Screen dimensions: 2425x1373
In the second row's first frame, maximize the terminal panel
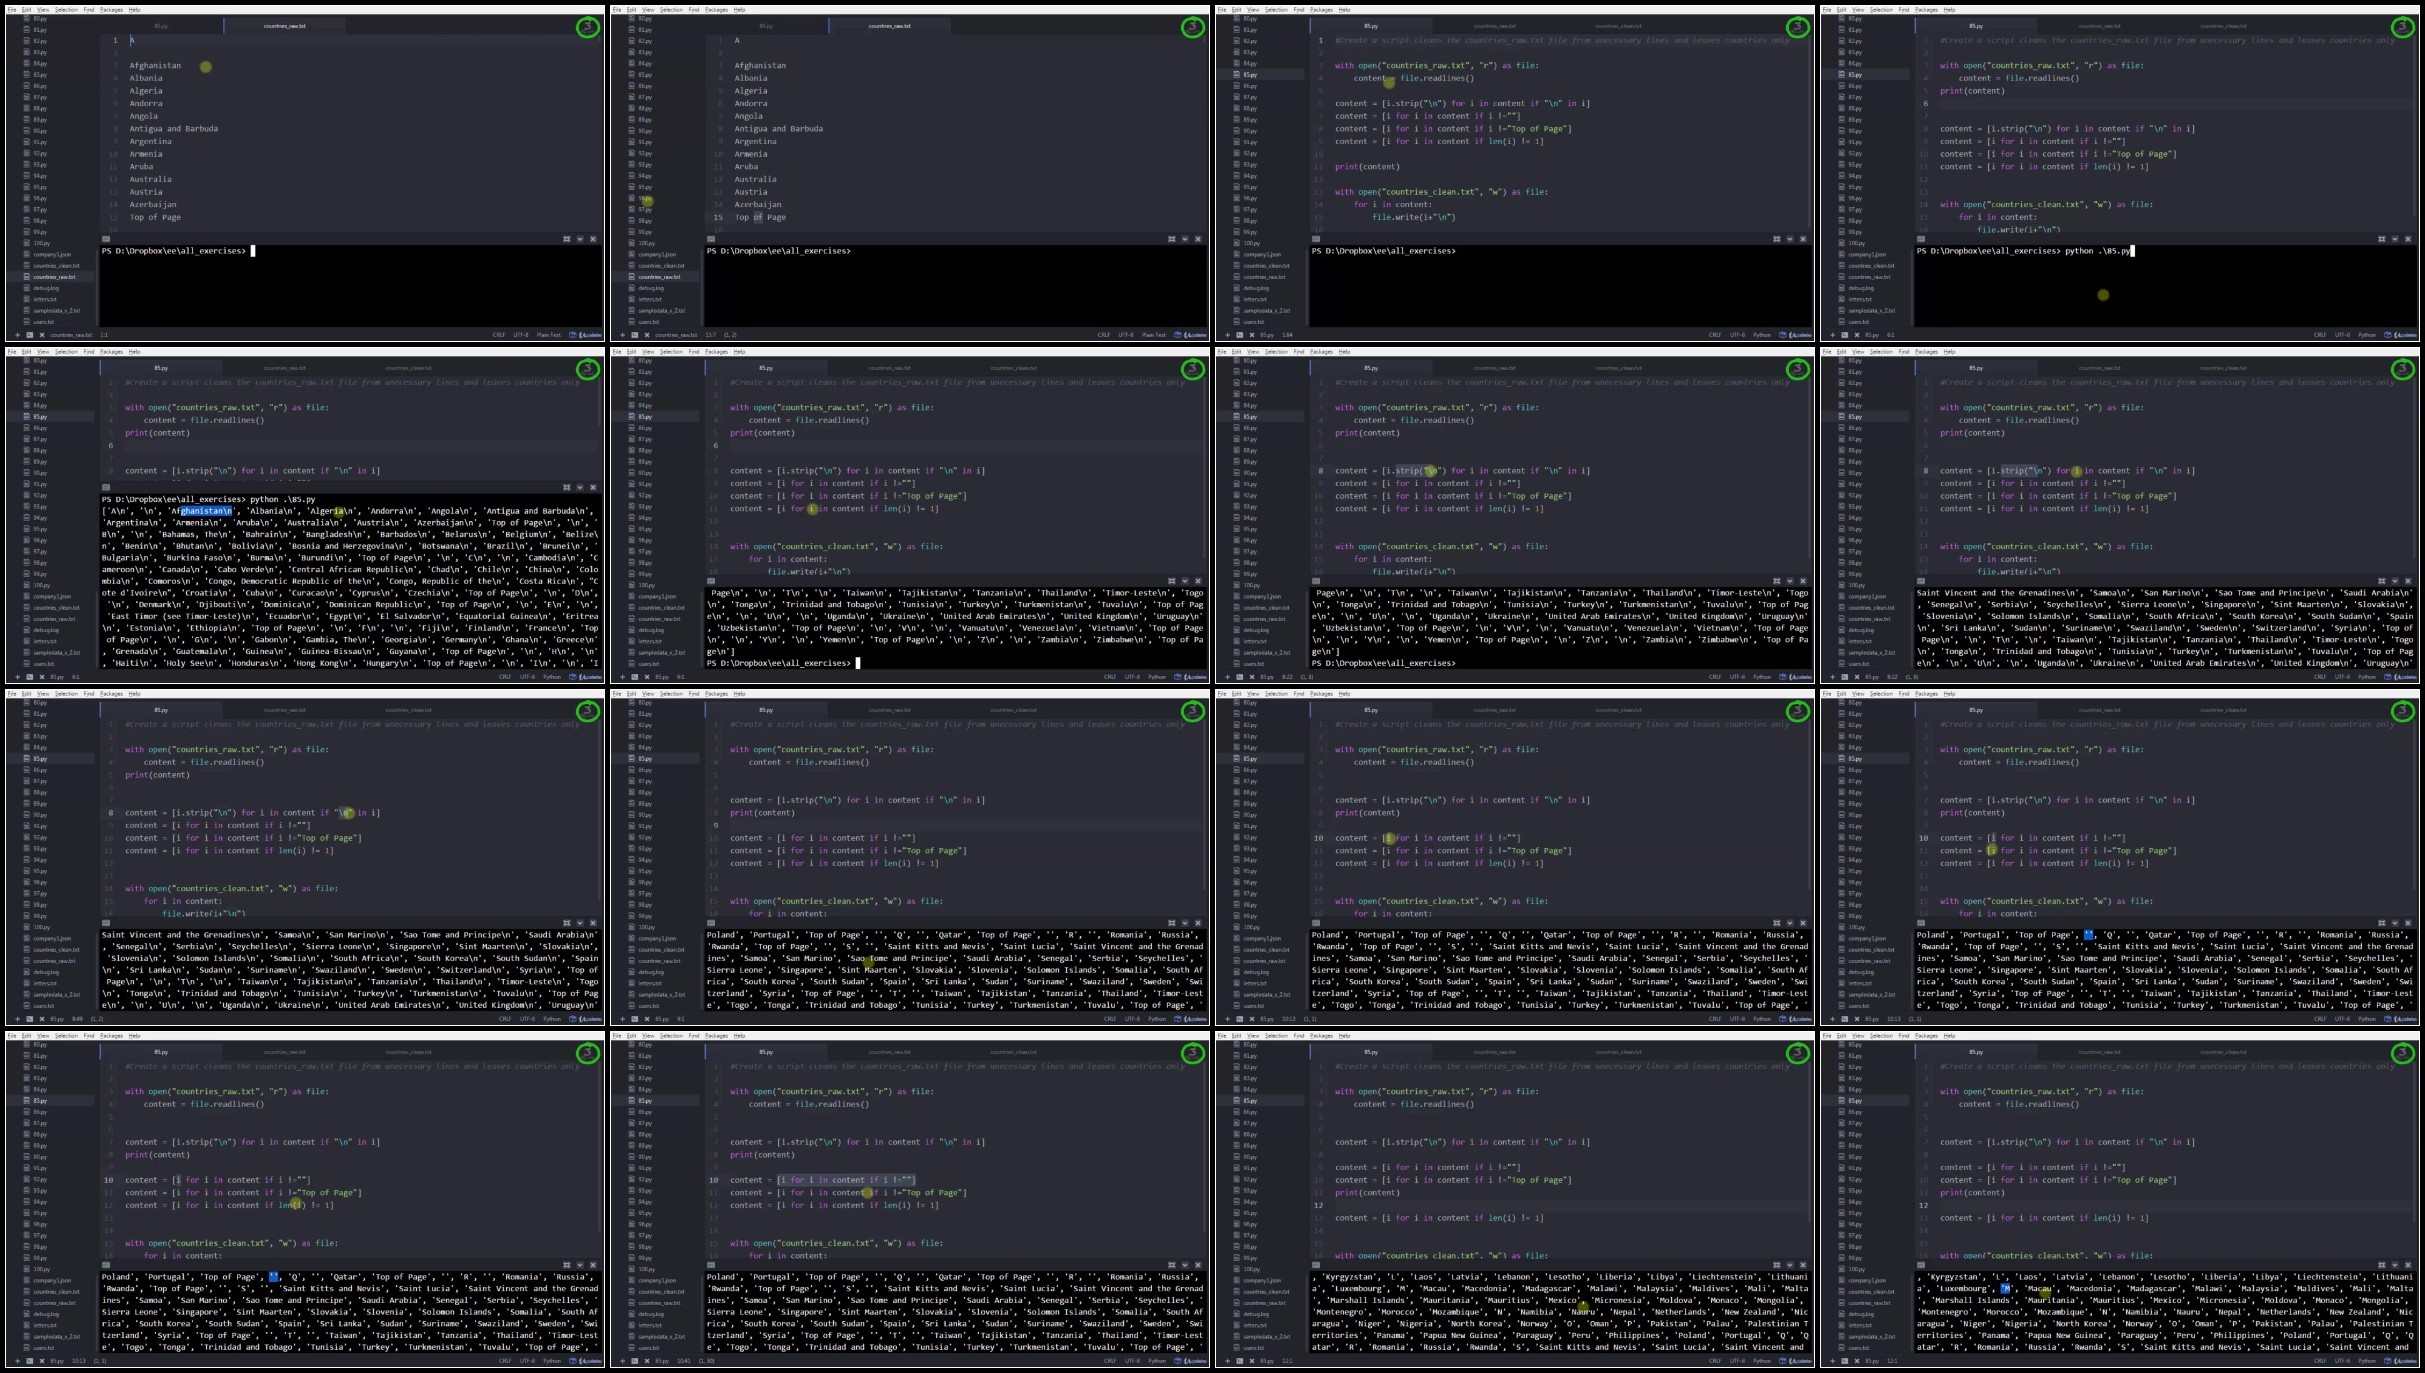pos(567,487)
